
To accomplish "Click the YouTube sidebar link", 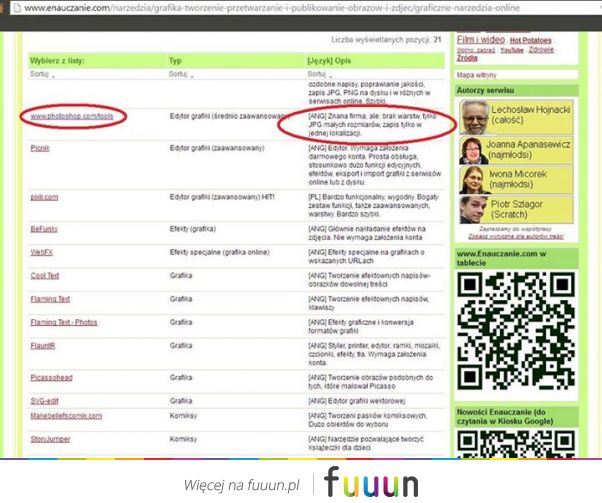I will [512, 50].
